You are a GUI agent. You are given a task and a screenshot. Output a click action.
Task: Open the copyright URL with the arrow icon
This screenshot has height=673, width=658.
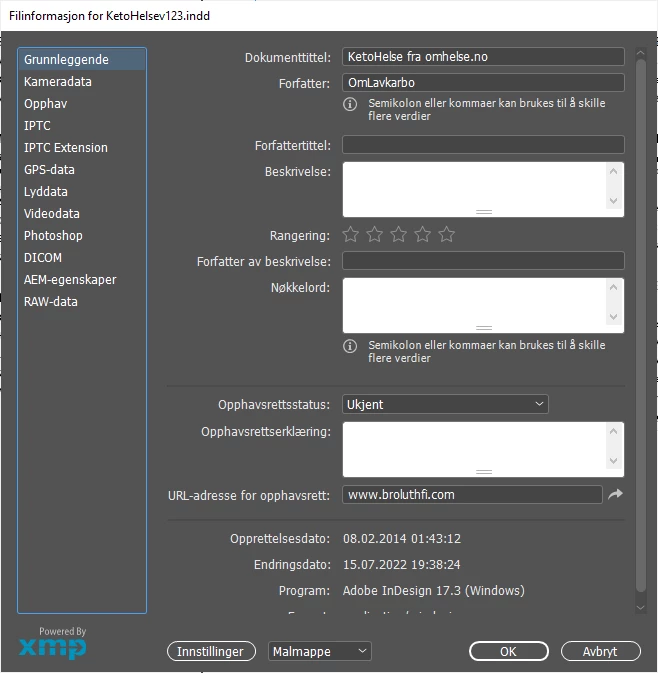pos(615,494)
